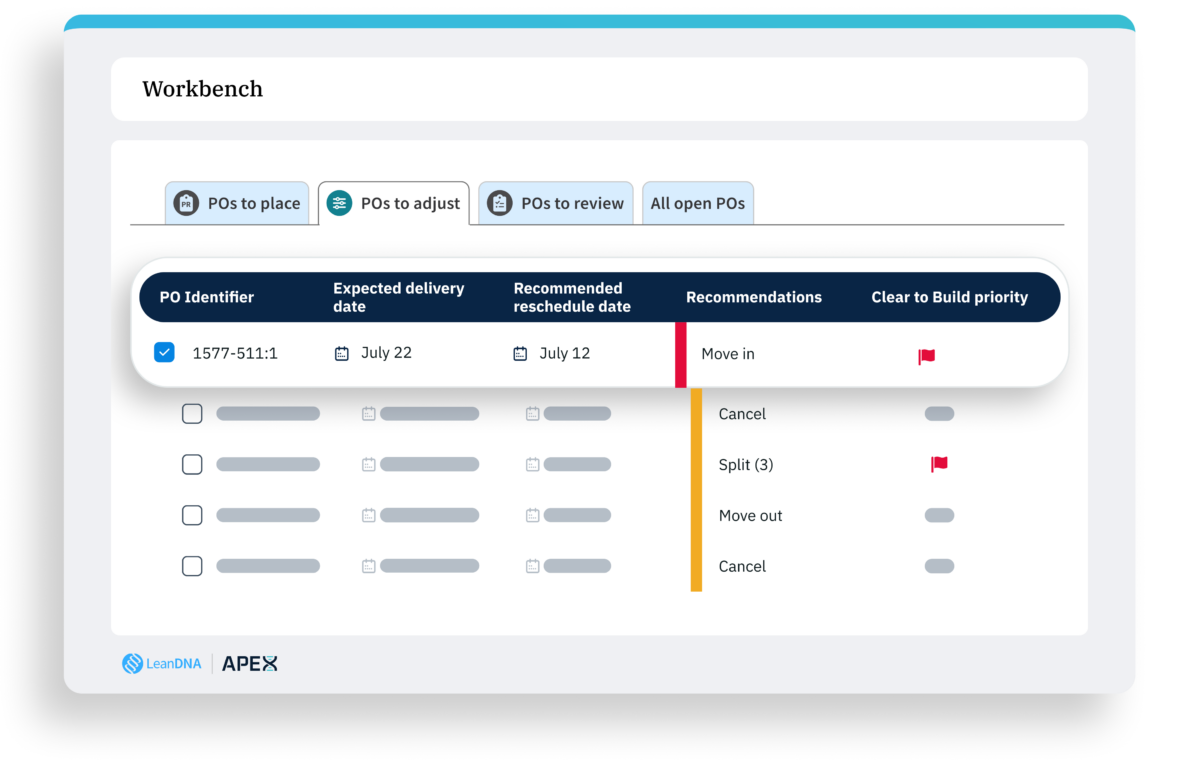Open the POs to review tab

pyautogui.click(x=556, y=203)
